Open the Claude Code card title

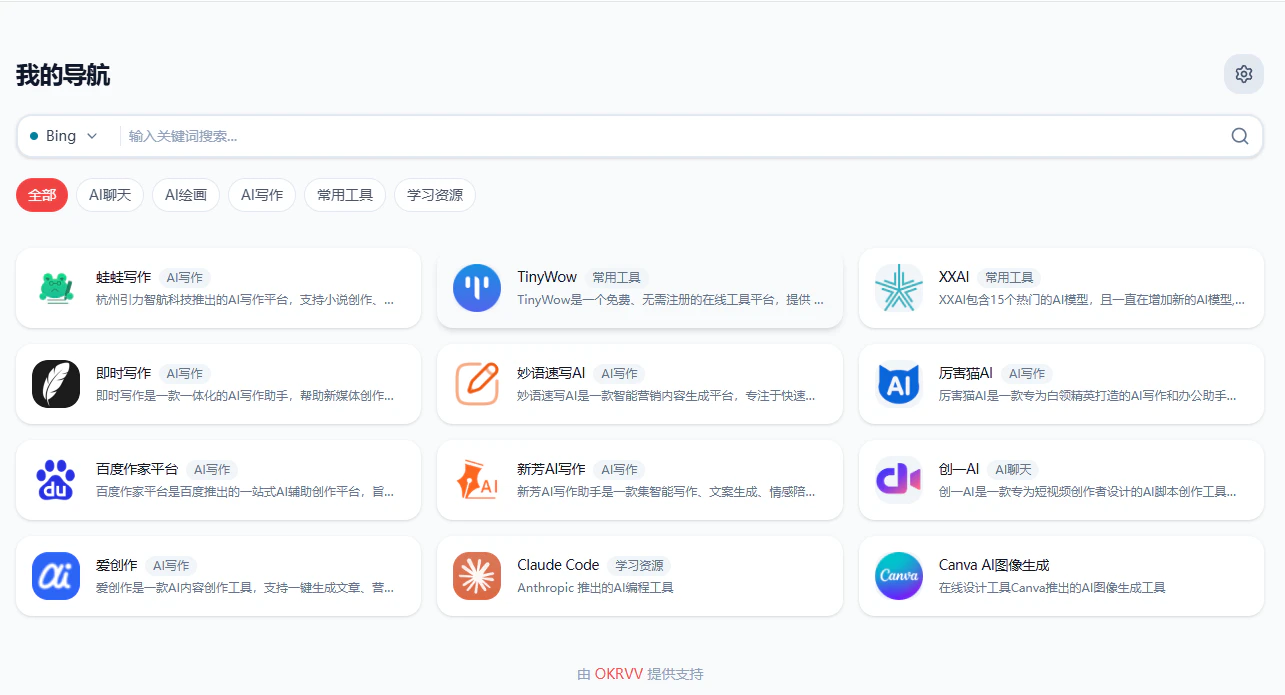pos(558,565)
